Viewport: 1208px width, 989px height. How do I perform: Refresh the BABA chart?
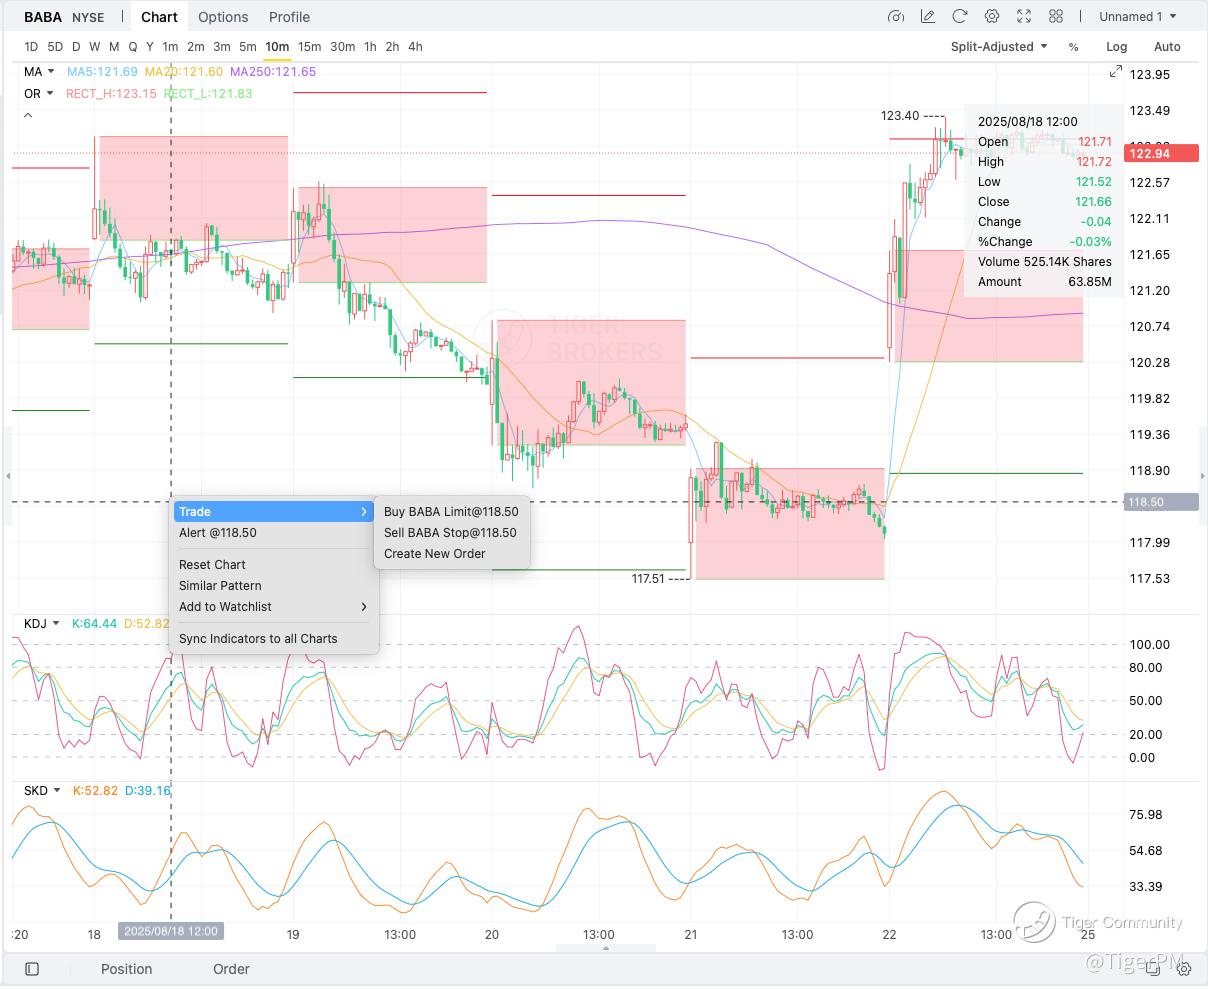[x=960, y=16]
